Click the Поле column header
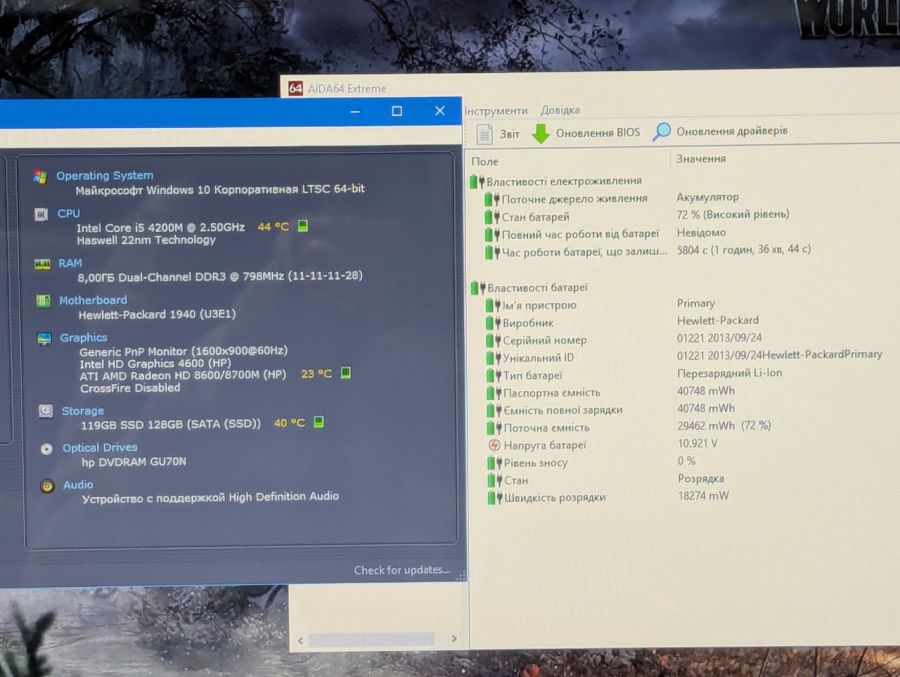 pyautogui.click(x=485, y=162)
